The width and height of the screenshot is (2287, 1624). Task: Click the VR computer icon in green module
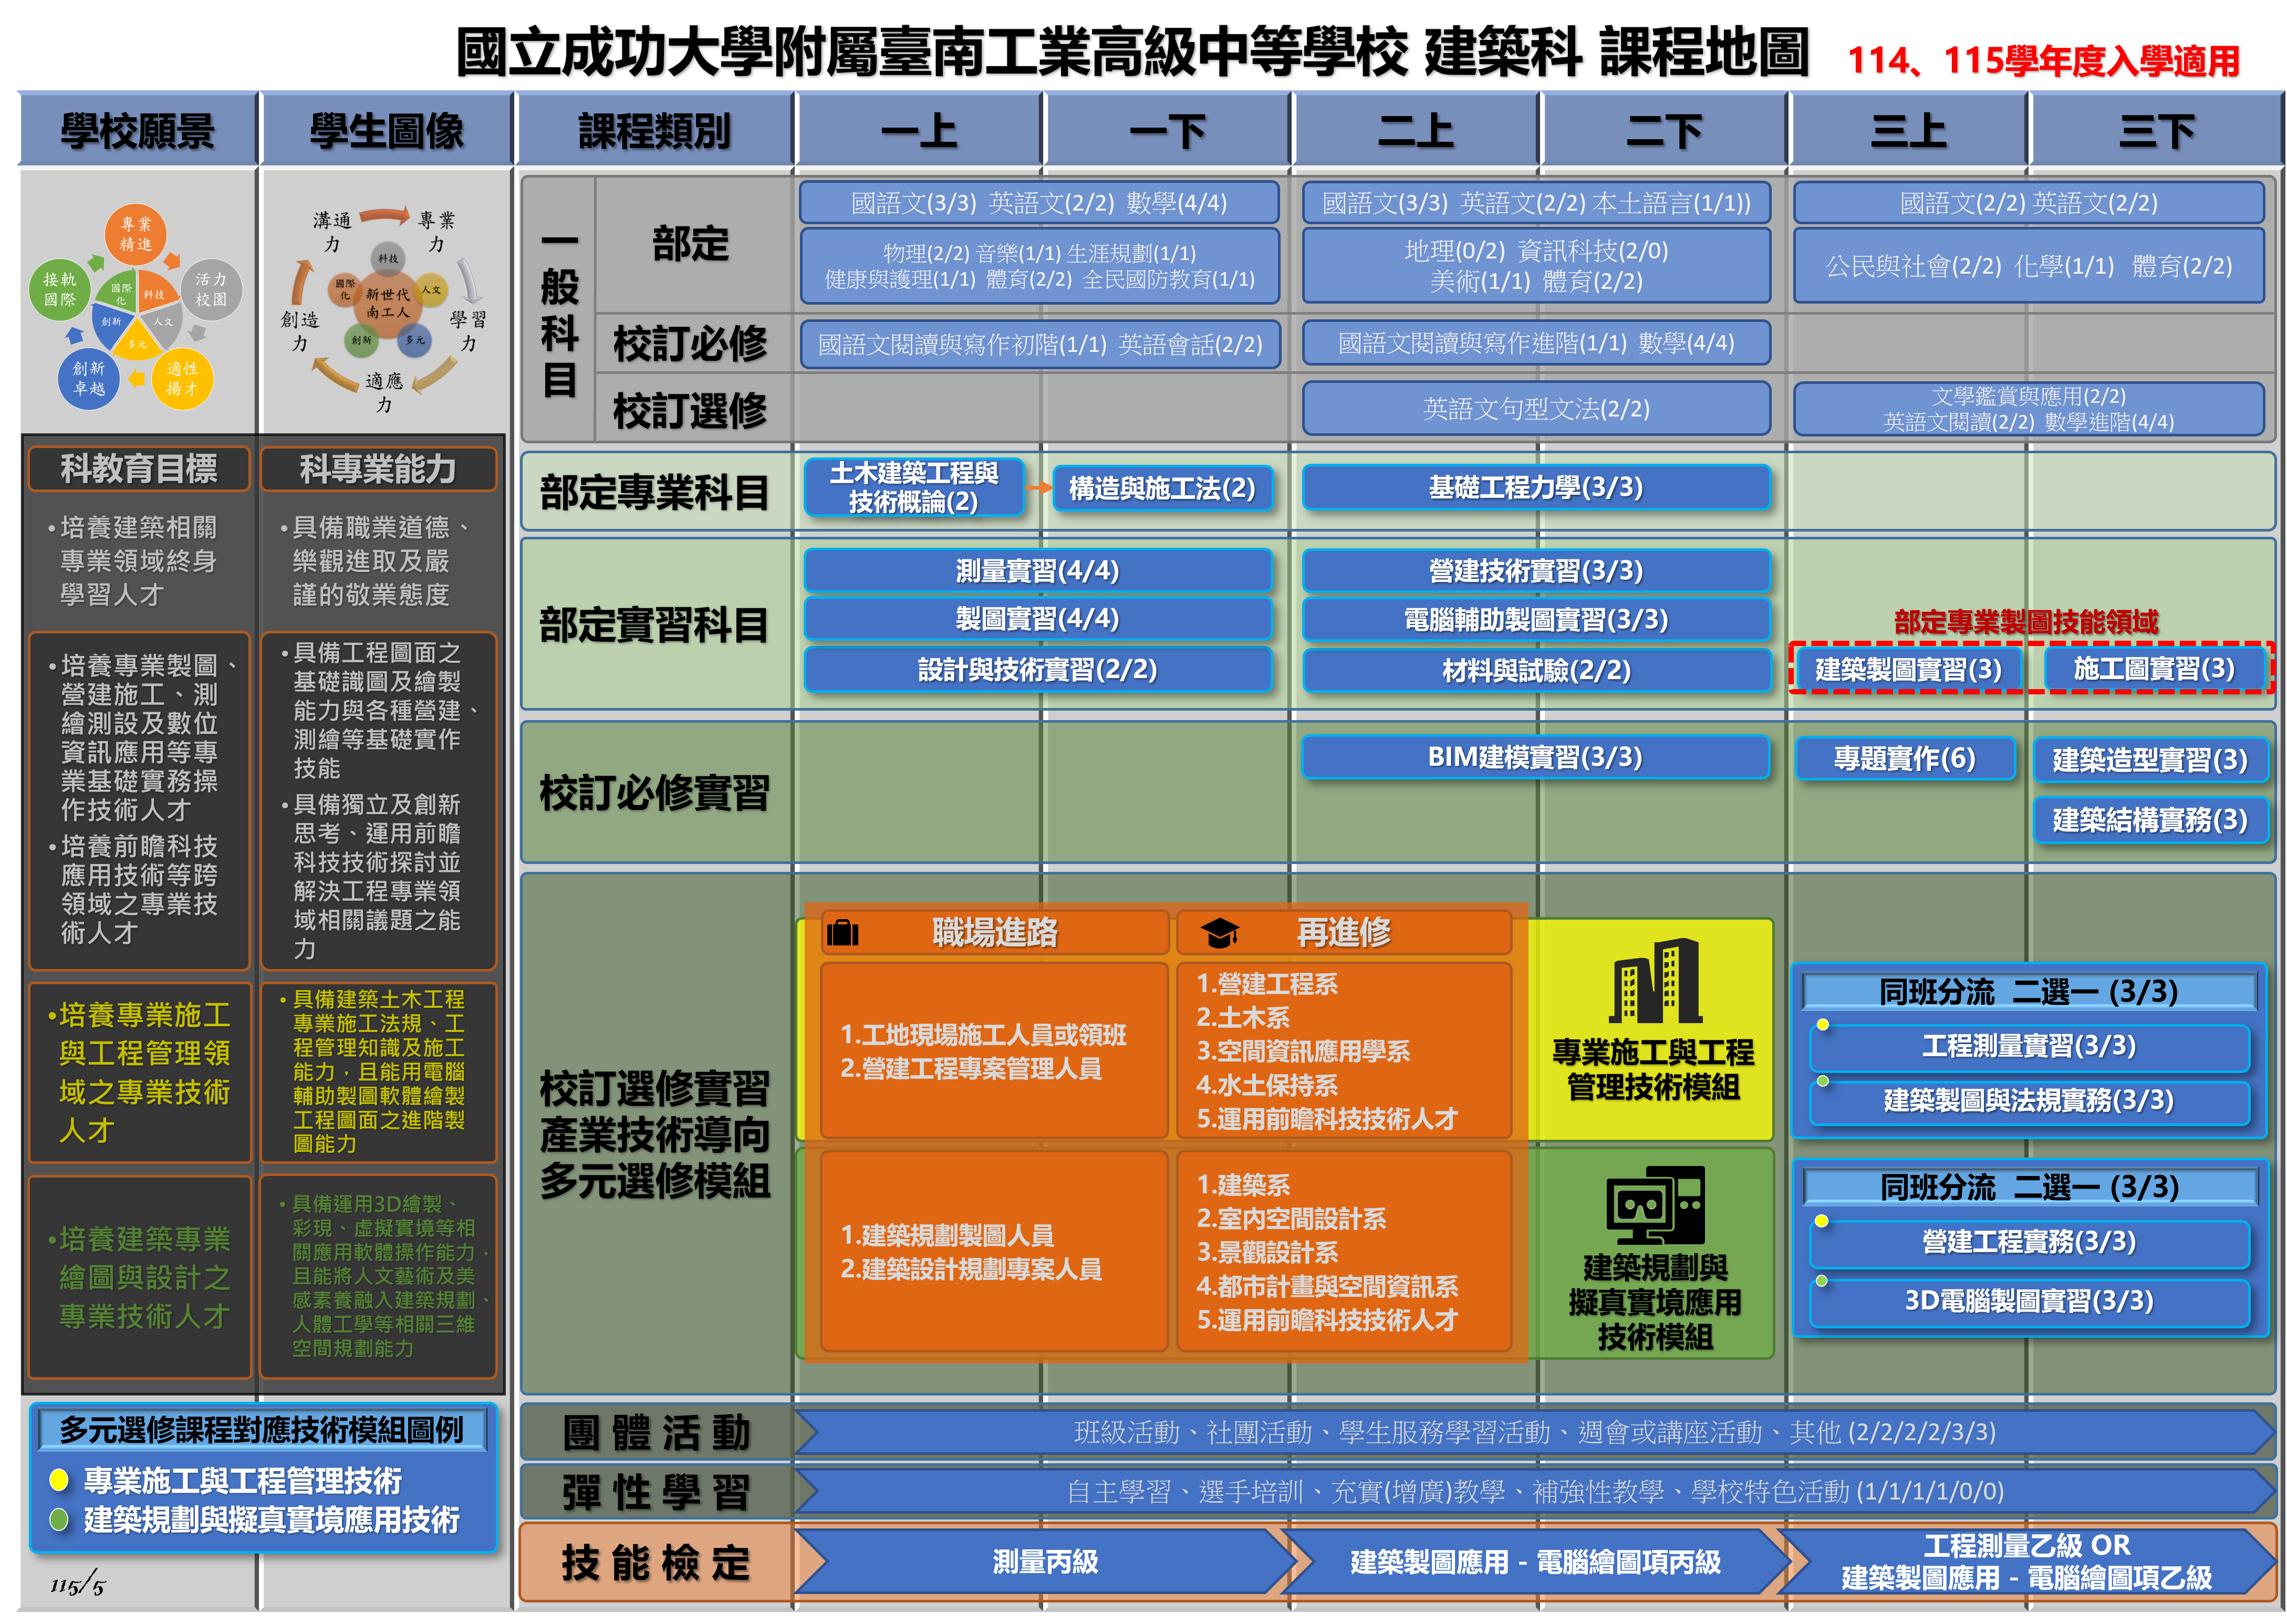(1655, 1204)
